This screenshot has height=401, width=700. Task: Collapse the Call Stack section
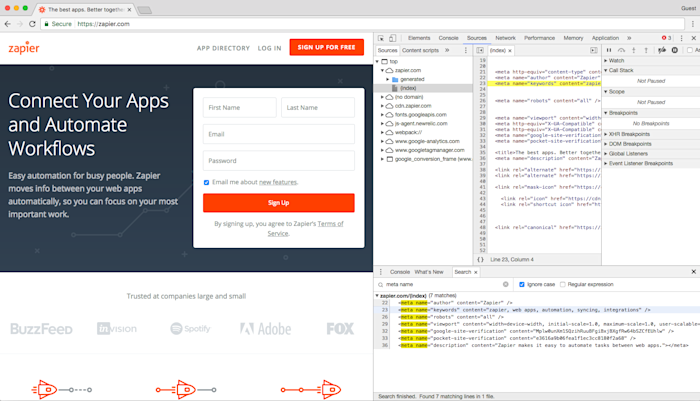606,71
